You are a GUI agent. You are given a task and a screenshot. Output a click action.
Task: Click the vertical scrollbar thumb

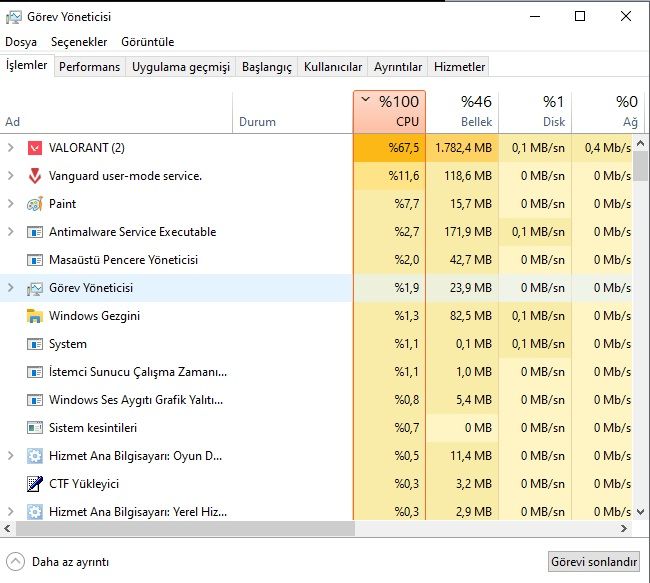coord(640,166)
